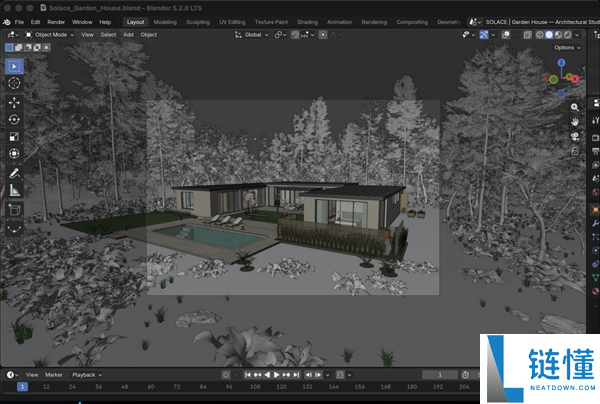Toggle camera view with the camera icon
The image size is (600, 404).
pyautogui.click(x=574, y=137)
